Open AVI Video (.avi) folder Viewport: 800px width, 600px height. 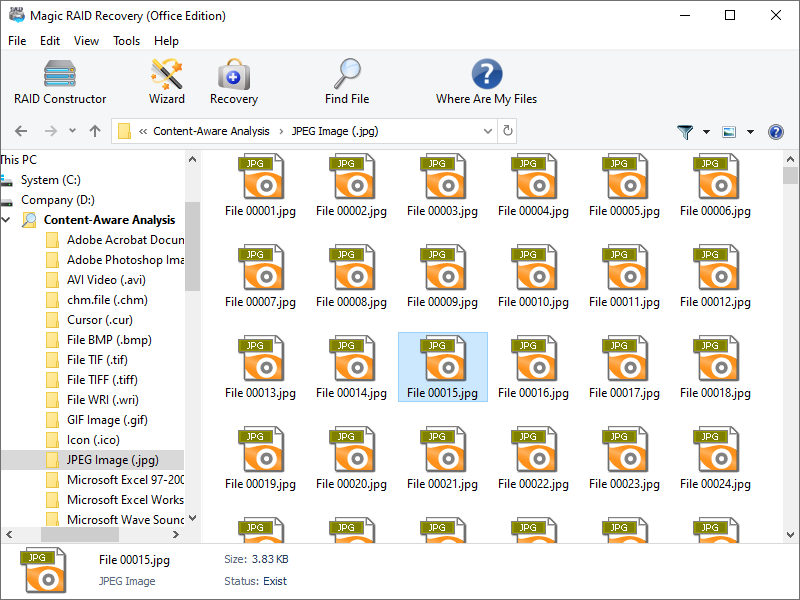point(96,280)
